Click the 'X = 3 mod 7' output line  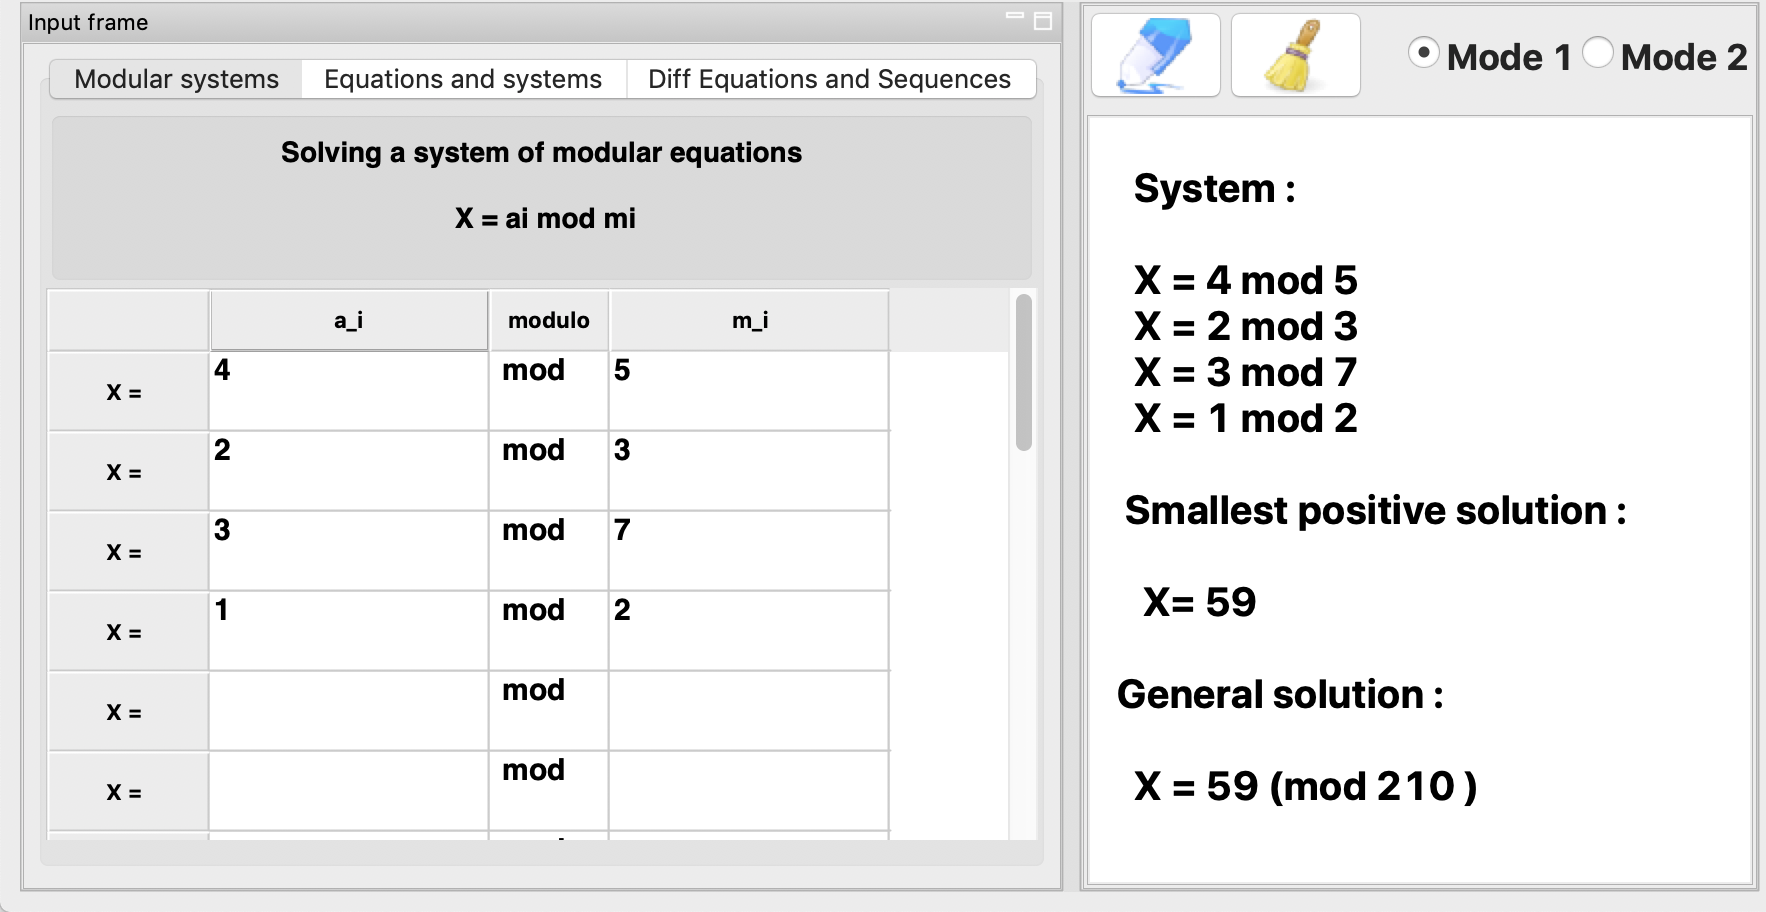coord(1246,372)
